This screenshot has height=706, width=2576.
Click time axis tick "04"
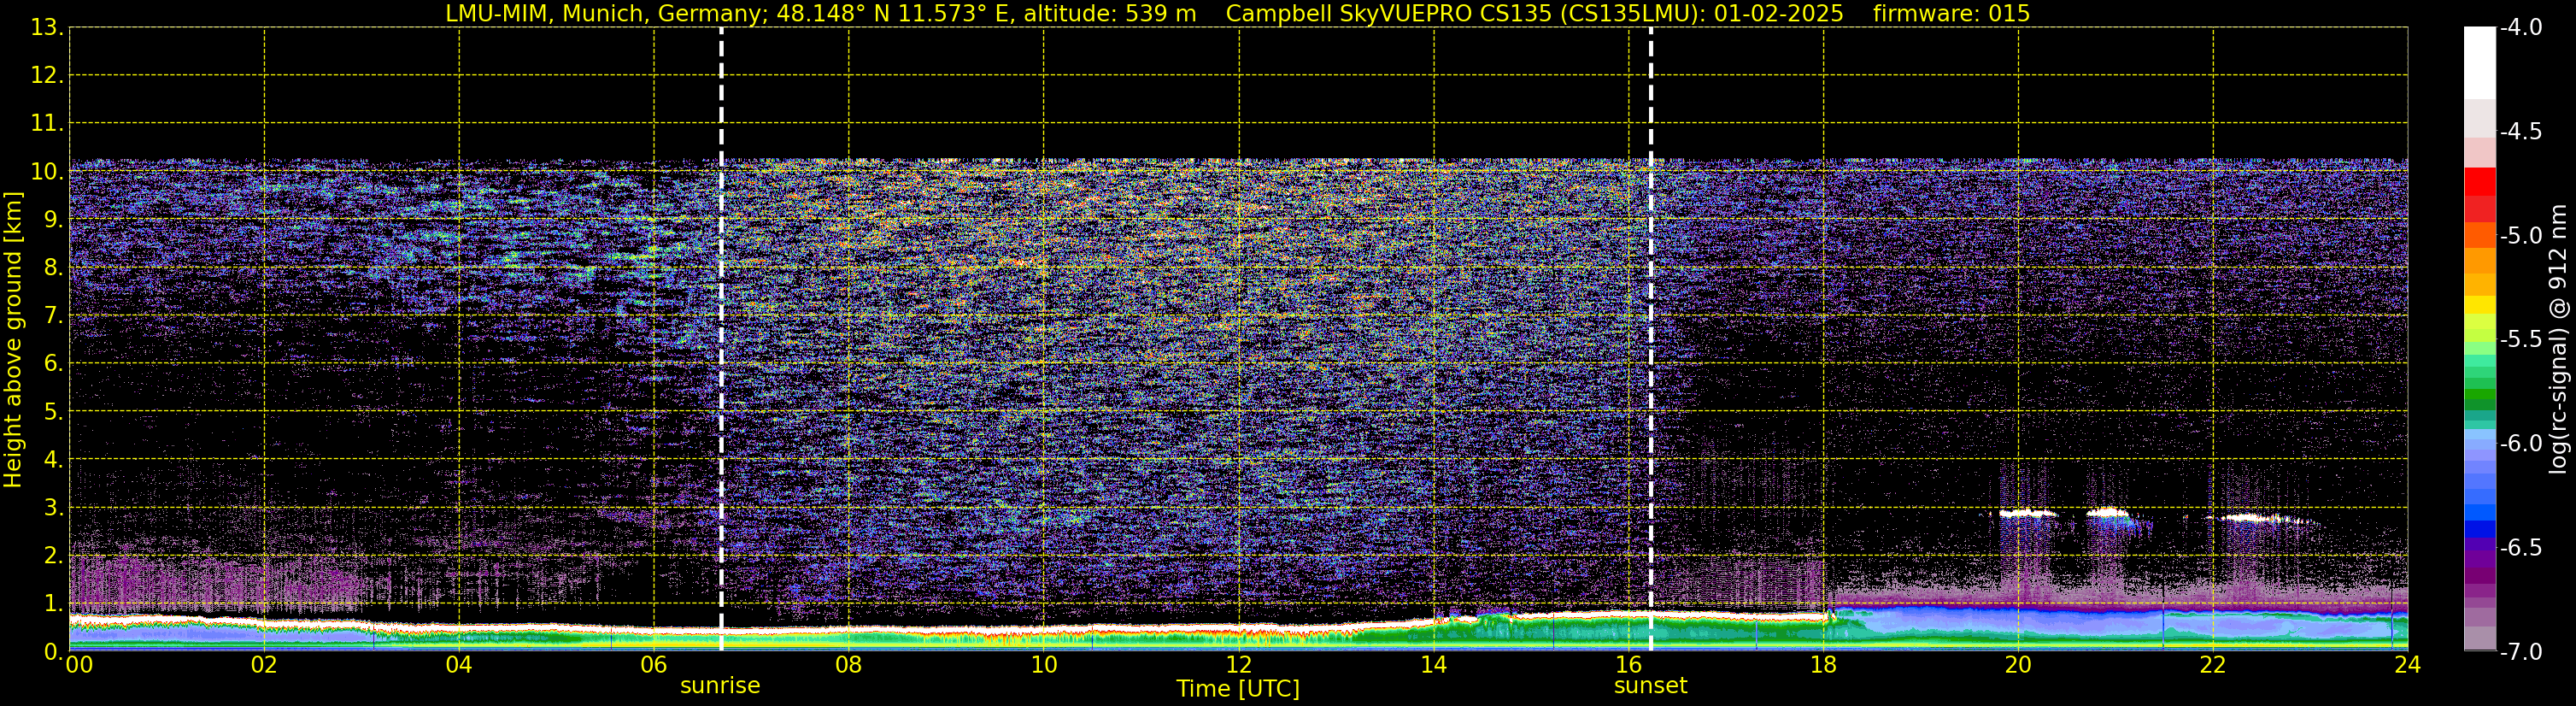coord(458,666)
